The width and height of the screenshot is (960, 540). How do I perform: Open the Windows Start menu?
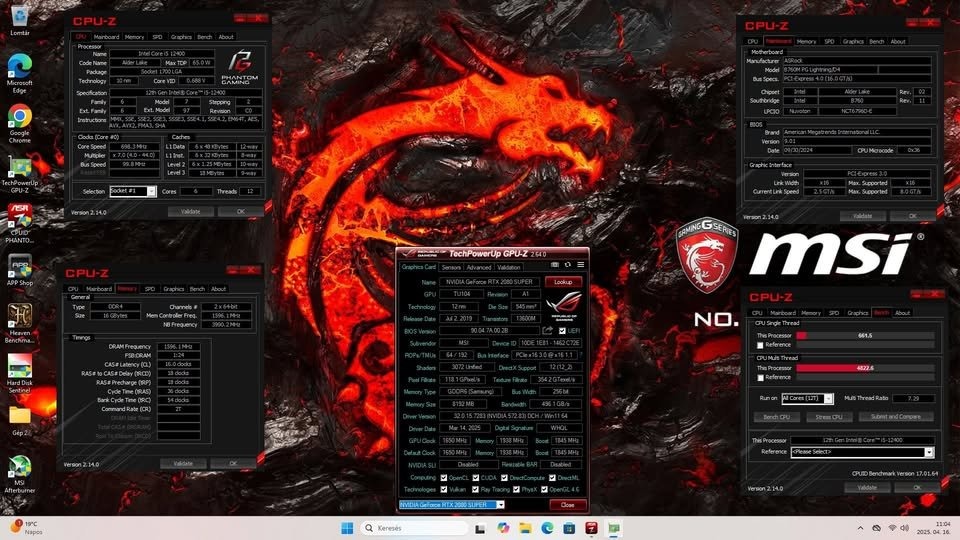point(347,528)
